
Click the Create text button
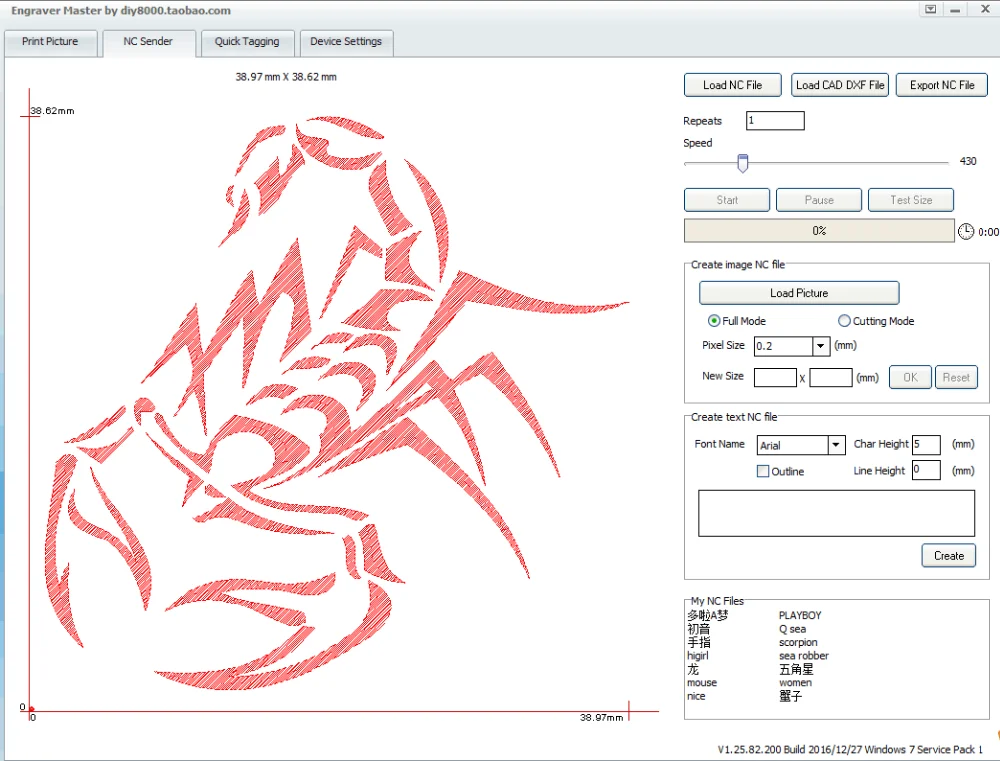(x=948, y=556)
